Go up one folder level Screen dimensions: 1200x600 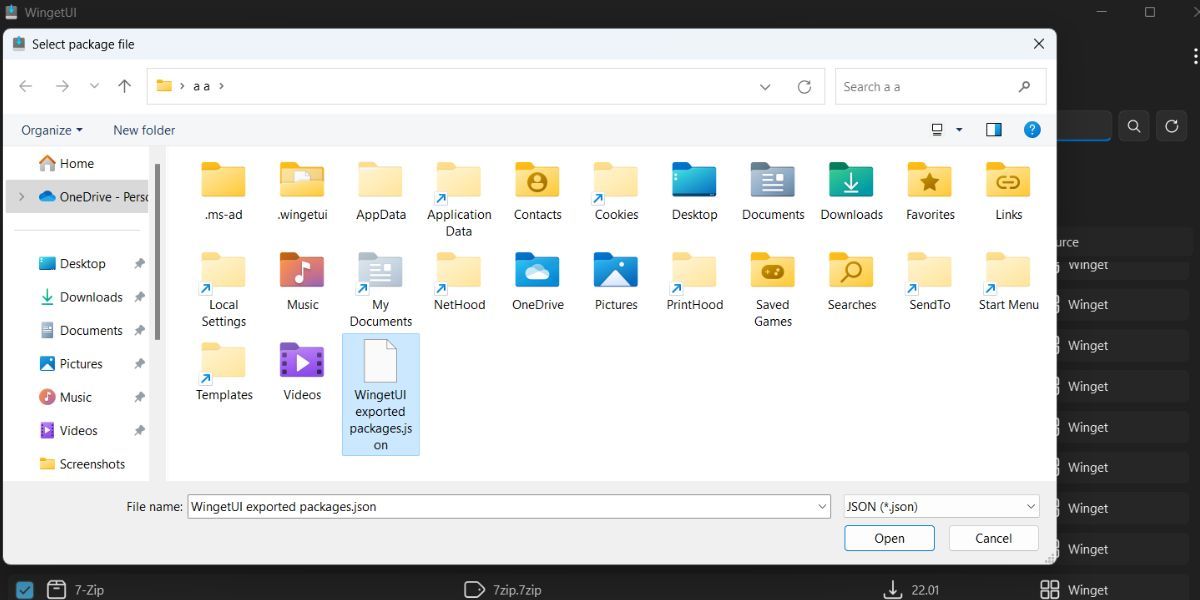124,87
